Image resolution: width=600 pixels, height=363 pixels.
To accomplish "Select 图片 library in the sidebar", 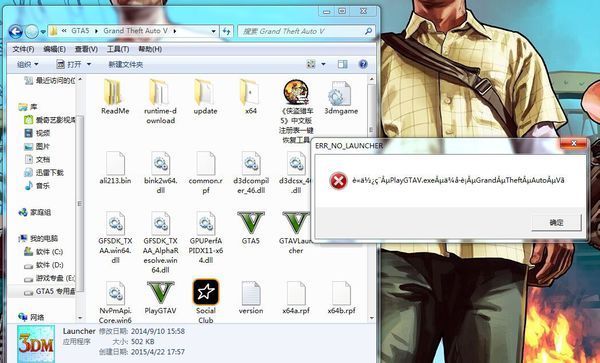I will pyautogui.click(x=38, y=147).
